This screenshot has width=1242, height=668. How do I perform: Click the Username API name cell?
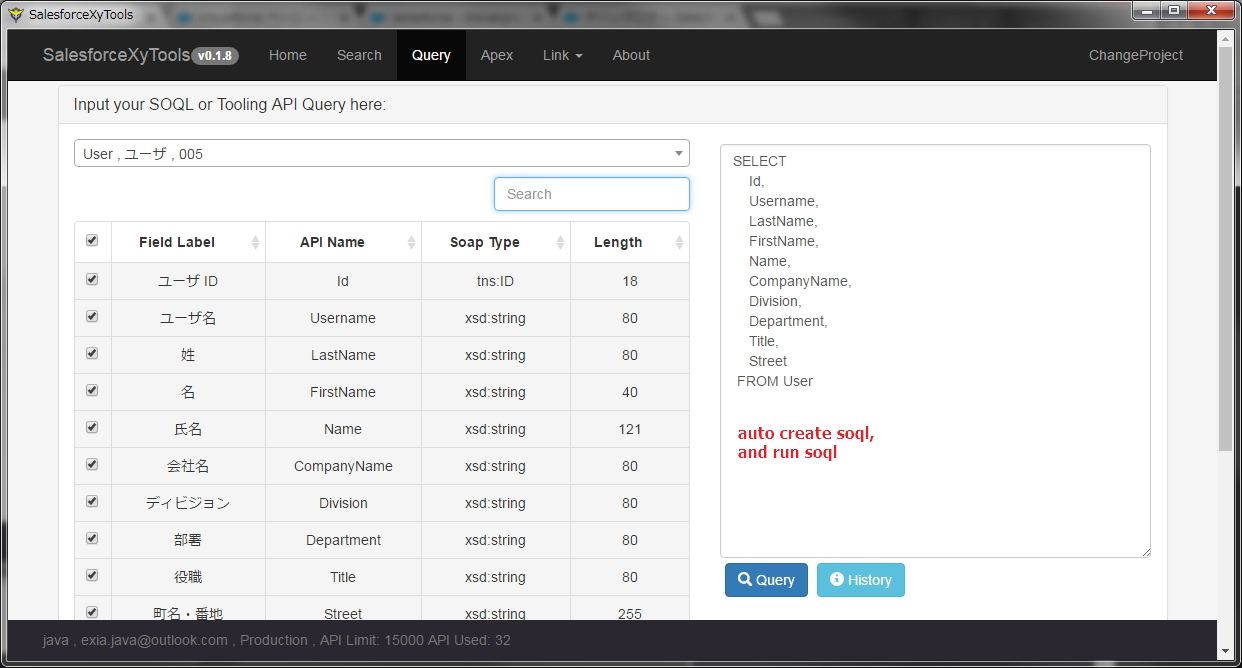click(343, 318)
